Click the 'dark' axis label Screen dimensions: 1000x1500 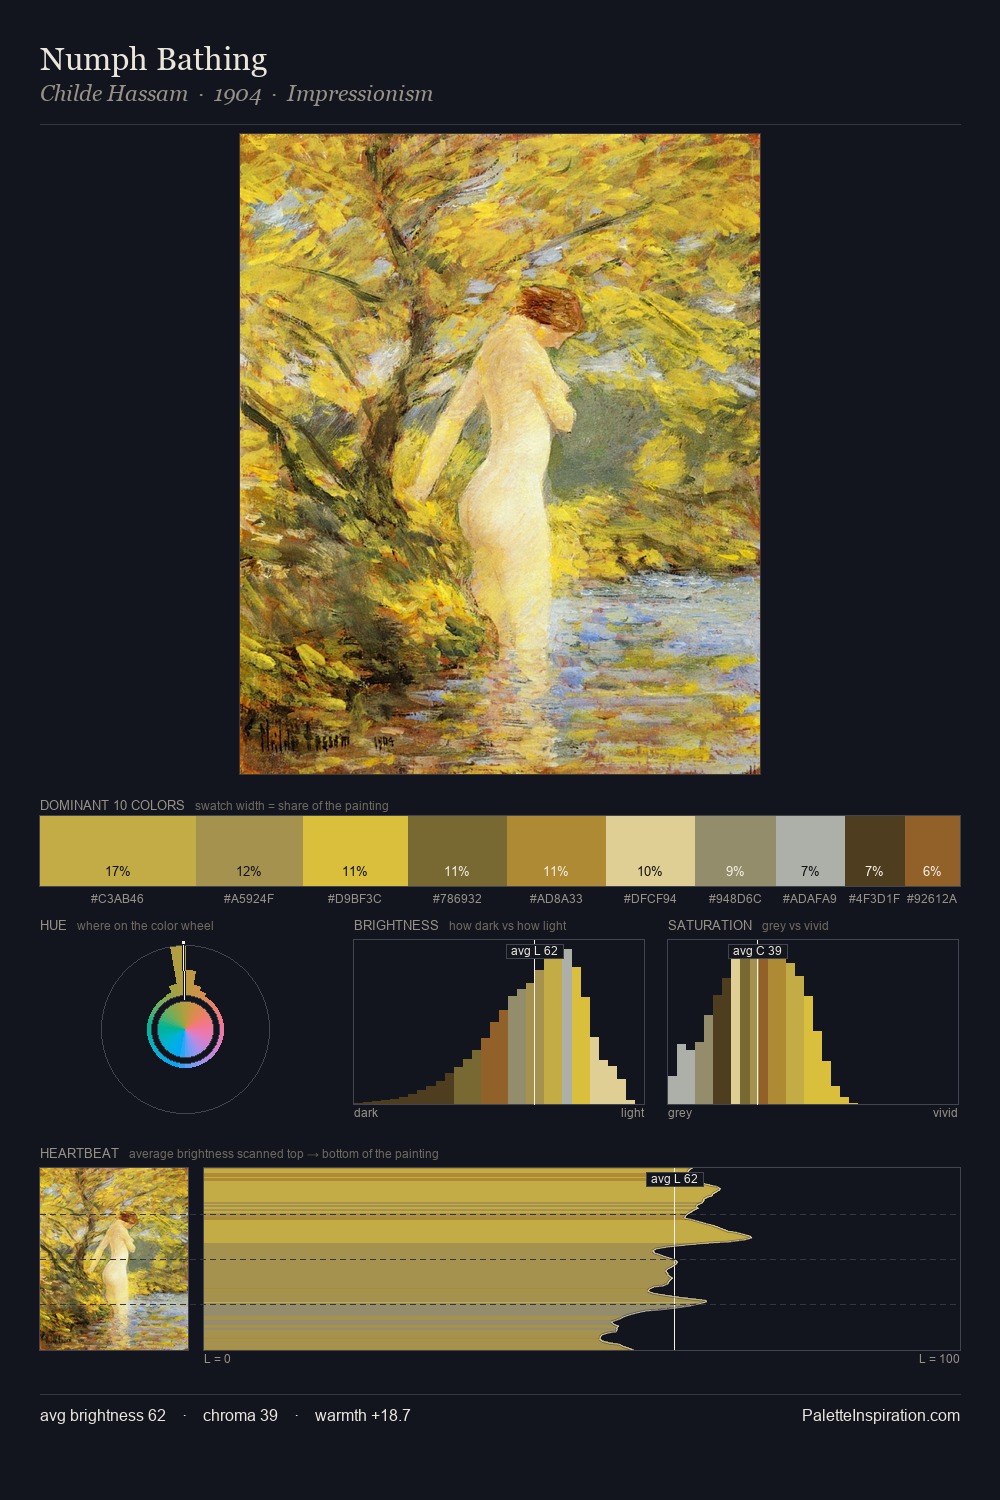point(366,1113)
